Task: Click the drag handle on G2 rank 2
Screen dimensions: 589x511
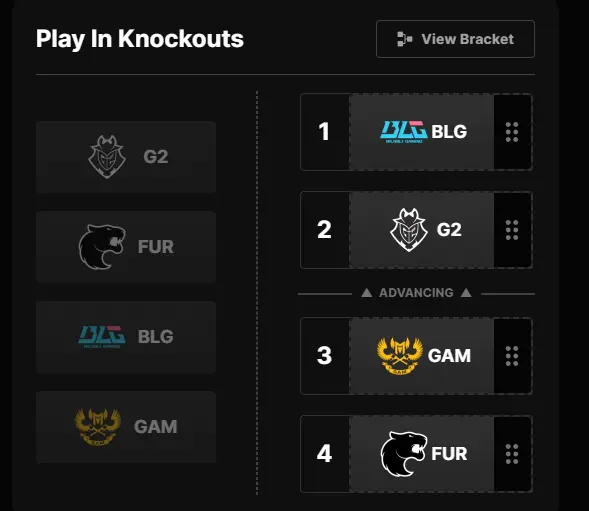Action: tap(512, 230)
